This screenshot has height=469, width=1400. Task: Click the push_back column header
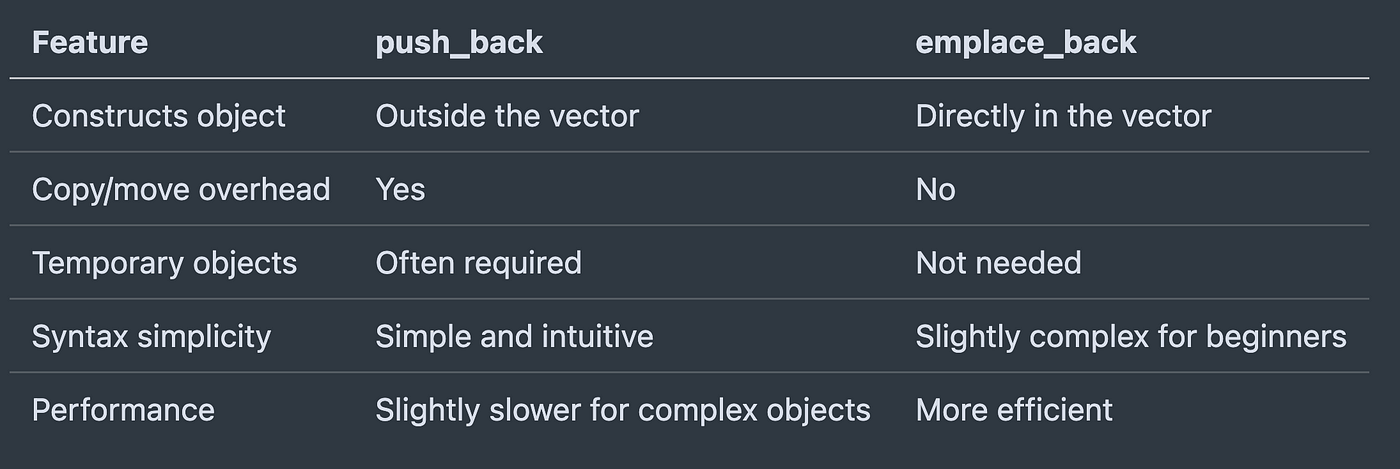tap(459, 43)
